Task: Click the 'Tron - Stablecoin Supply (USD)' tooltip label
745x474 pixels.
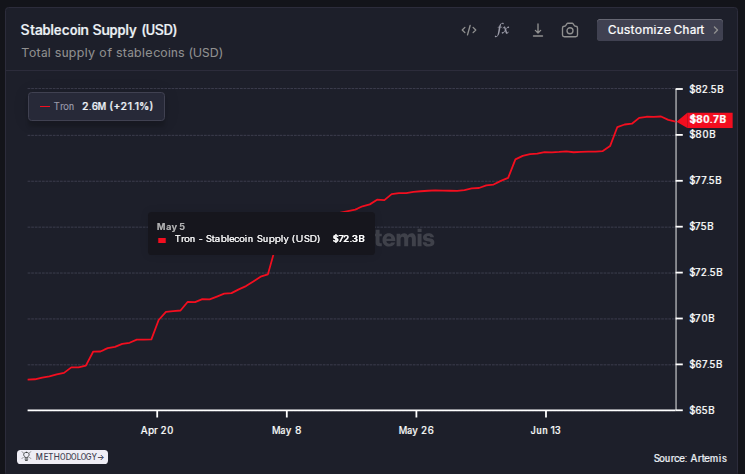Action: (248, 239)
